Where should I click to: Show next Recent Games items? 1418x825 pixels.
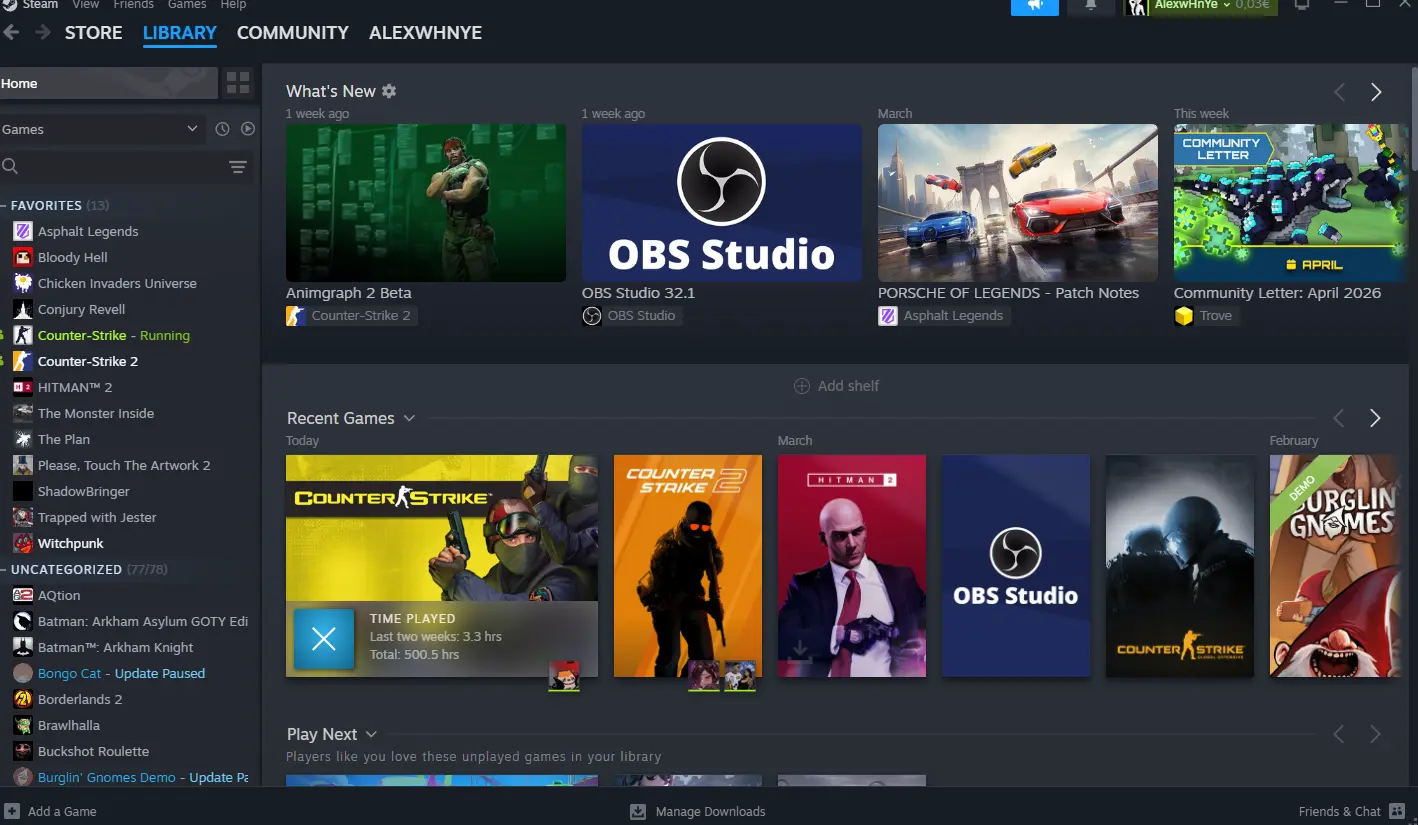click(1376, 418)
